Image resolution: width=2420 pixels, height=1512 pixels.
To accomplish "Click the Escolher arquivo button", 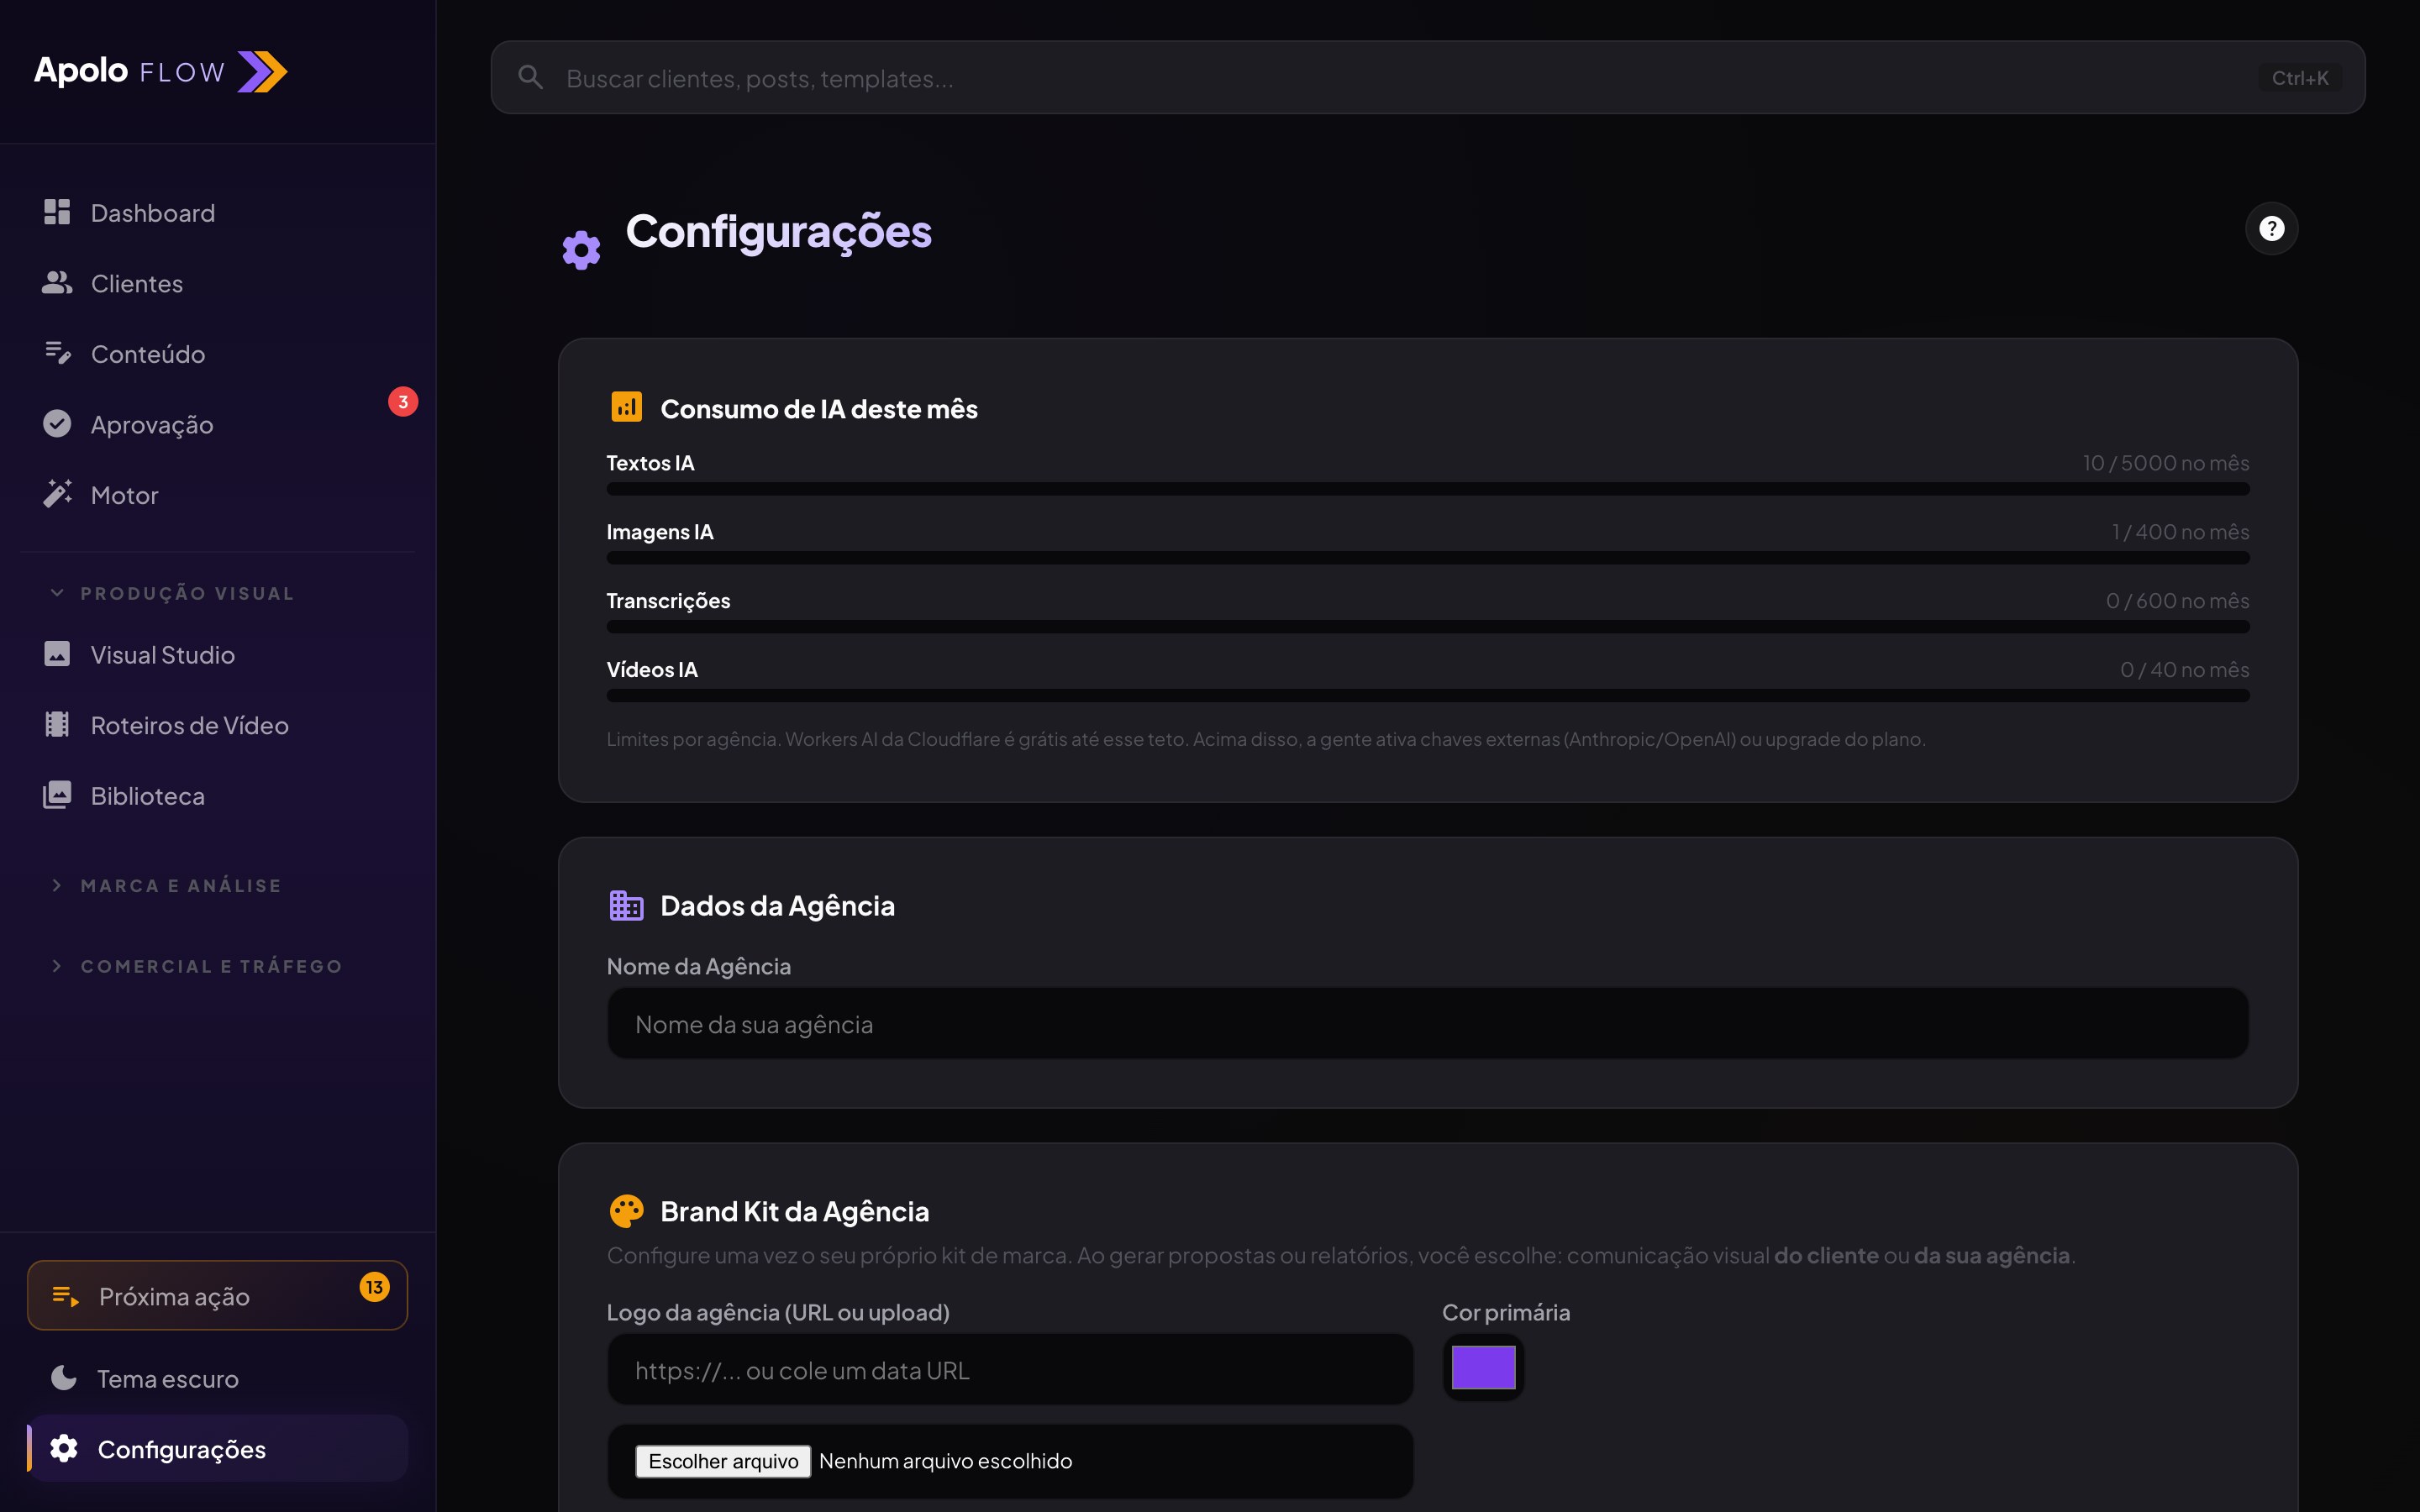I will click(722, 1460).
